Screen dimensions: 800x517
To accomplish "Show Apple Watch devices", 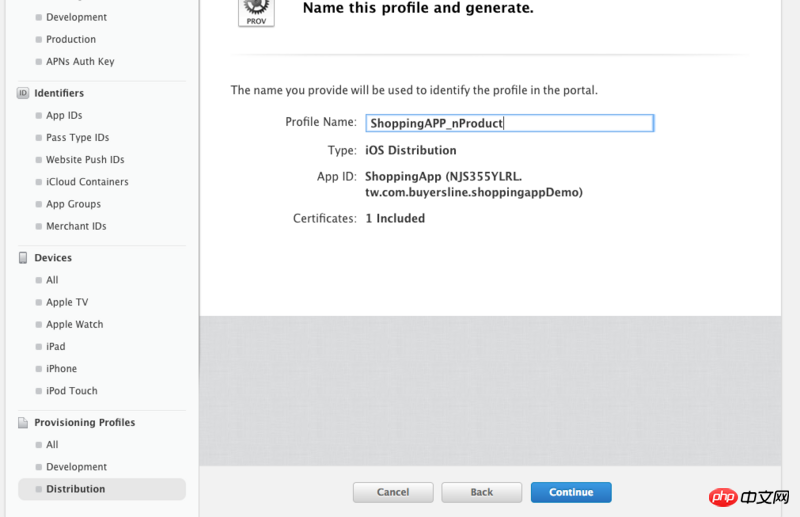I will (x=74, y=324).
